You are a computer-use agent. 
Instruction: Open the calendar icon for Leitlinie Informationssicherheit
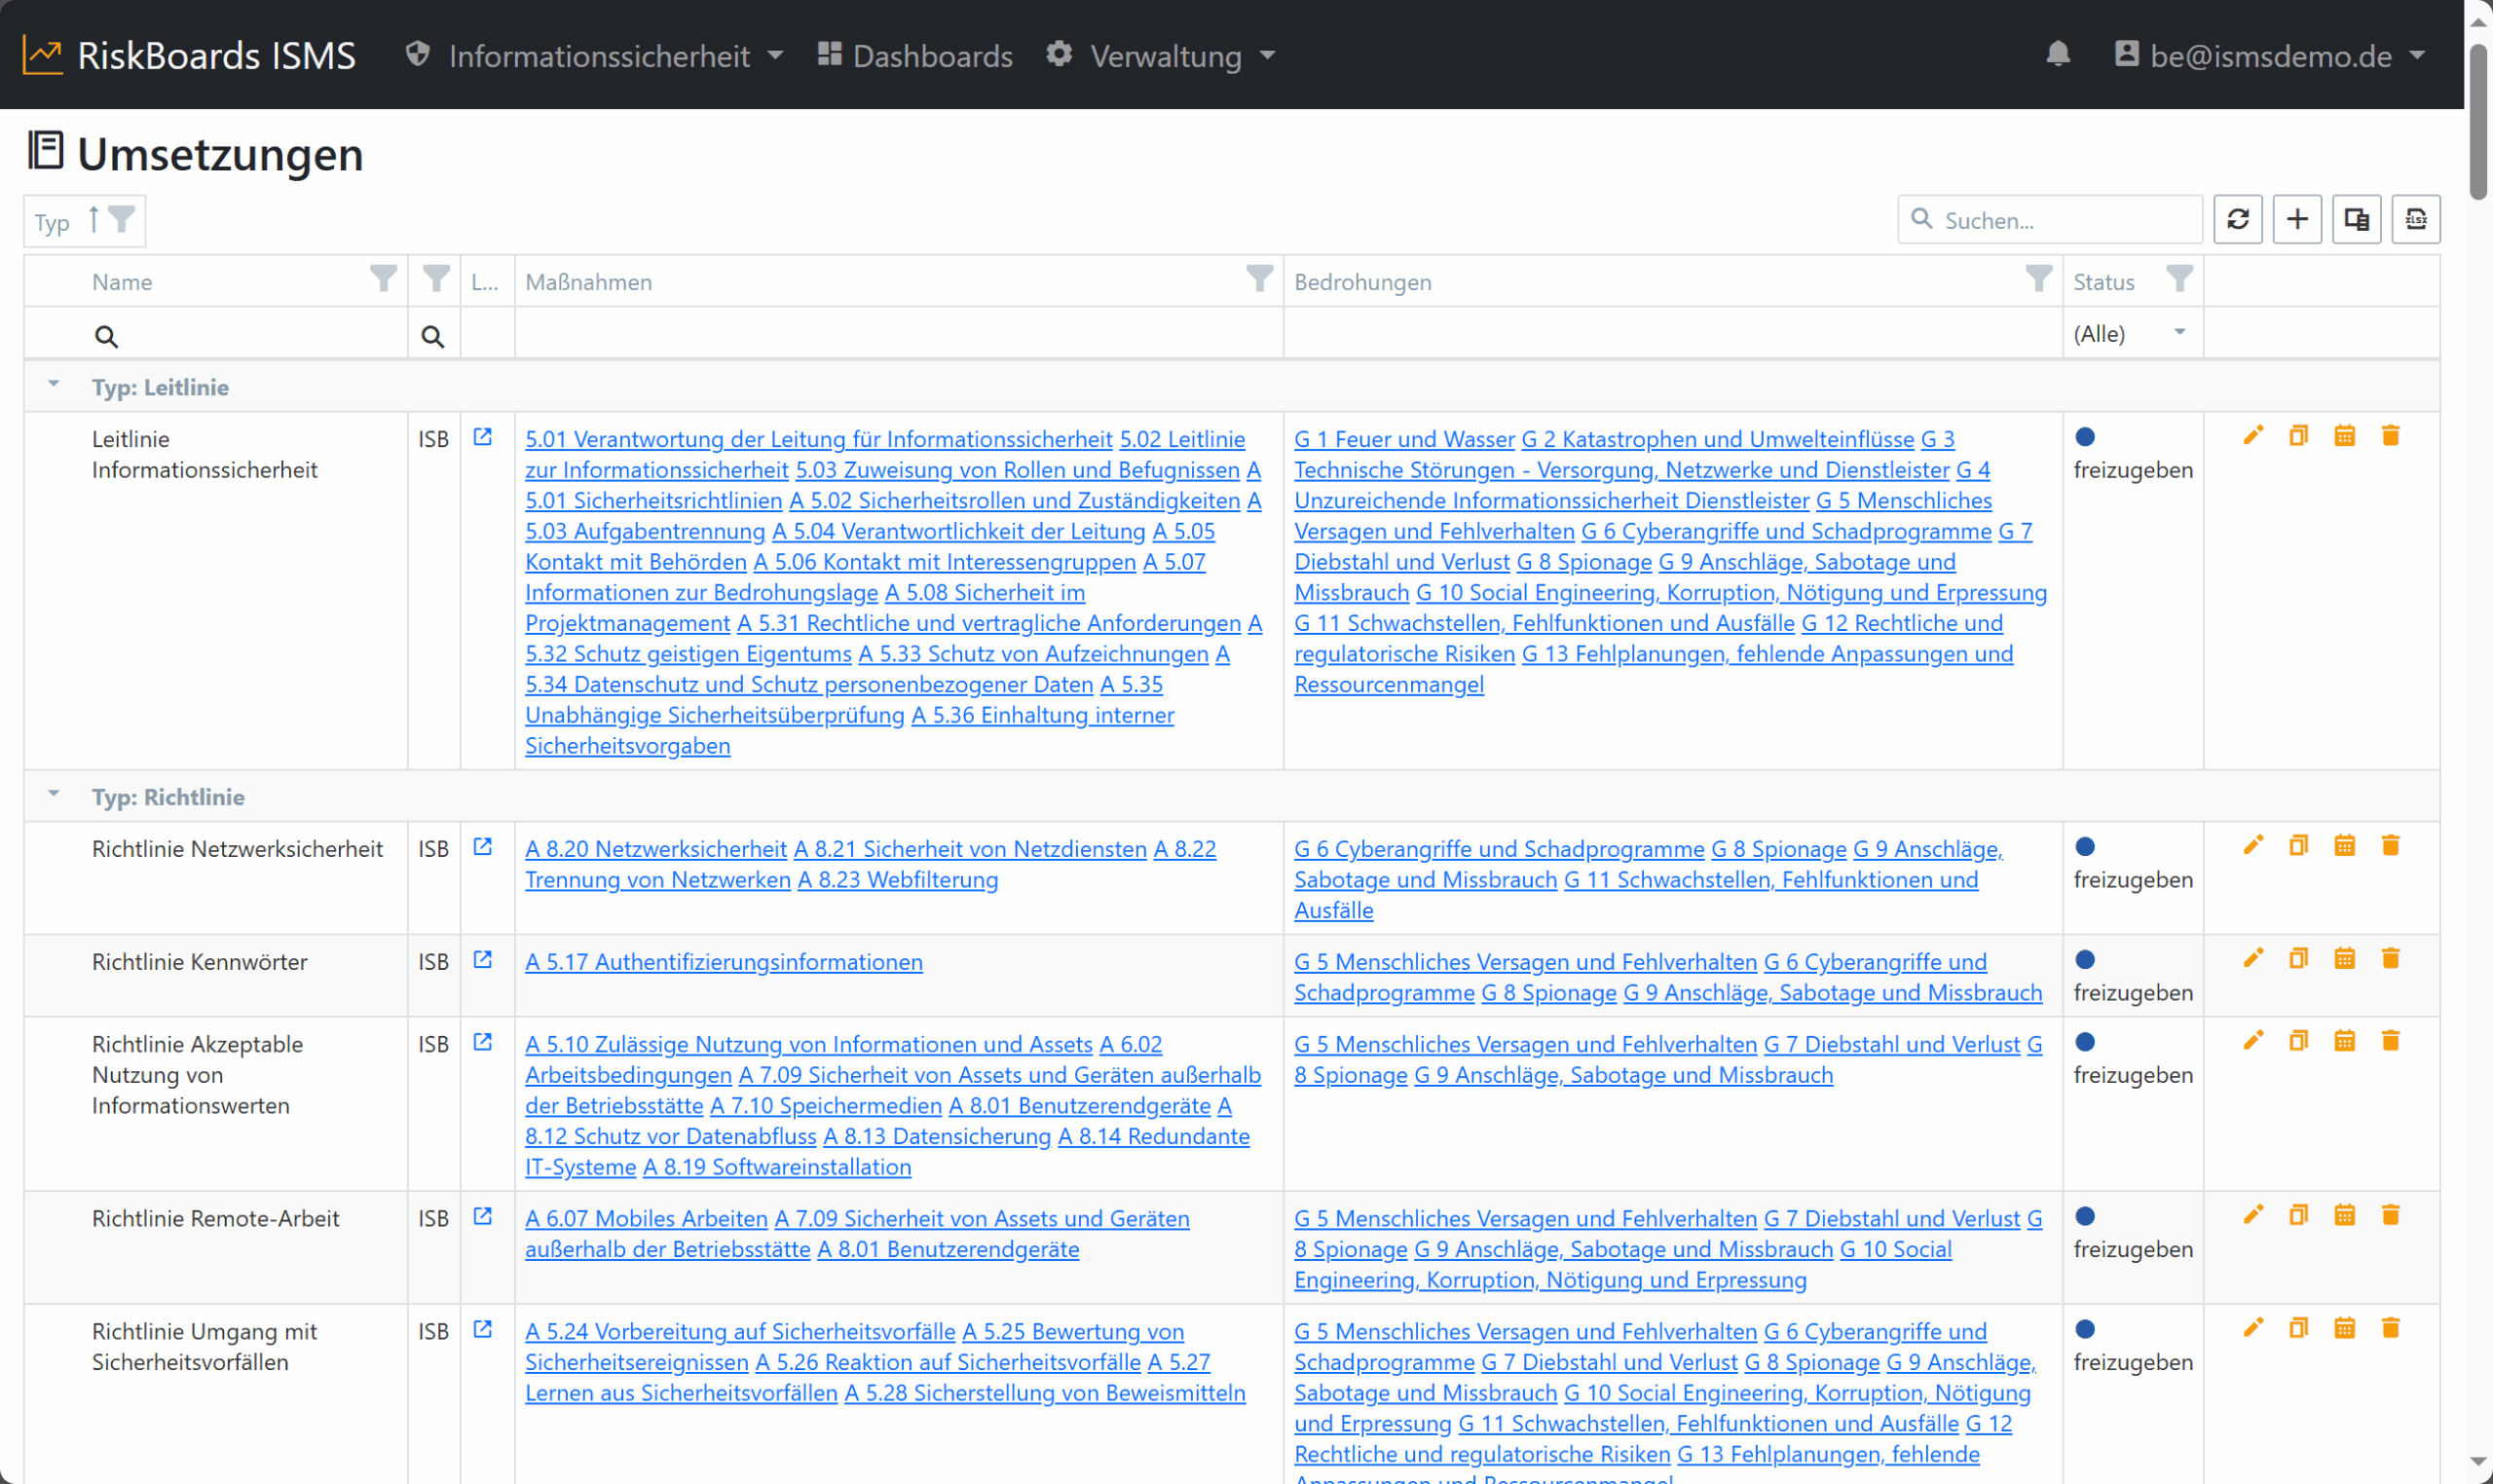click(x=2344, y=436)
